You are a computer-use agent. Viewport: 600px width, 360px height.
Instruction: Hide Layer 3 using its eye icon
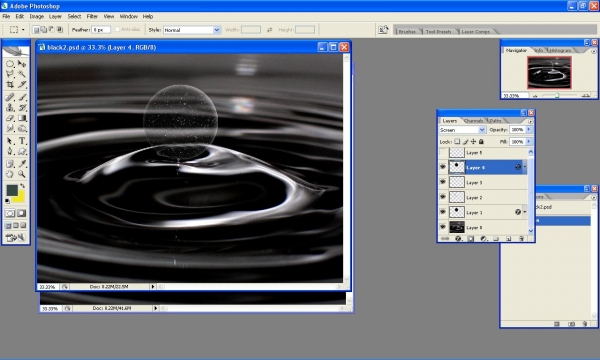[x=443, y=182]
